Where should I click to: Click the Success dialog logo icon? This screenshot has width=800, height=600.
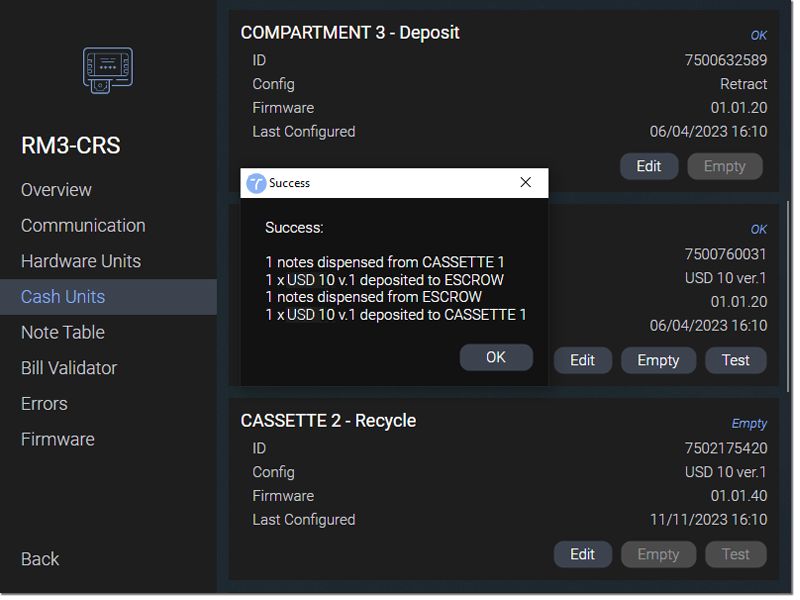pos(256,184)
